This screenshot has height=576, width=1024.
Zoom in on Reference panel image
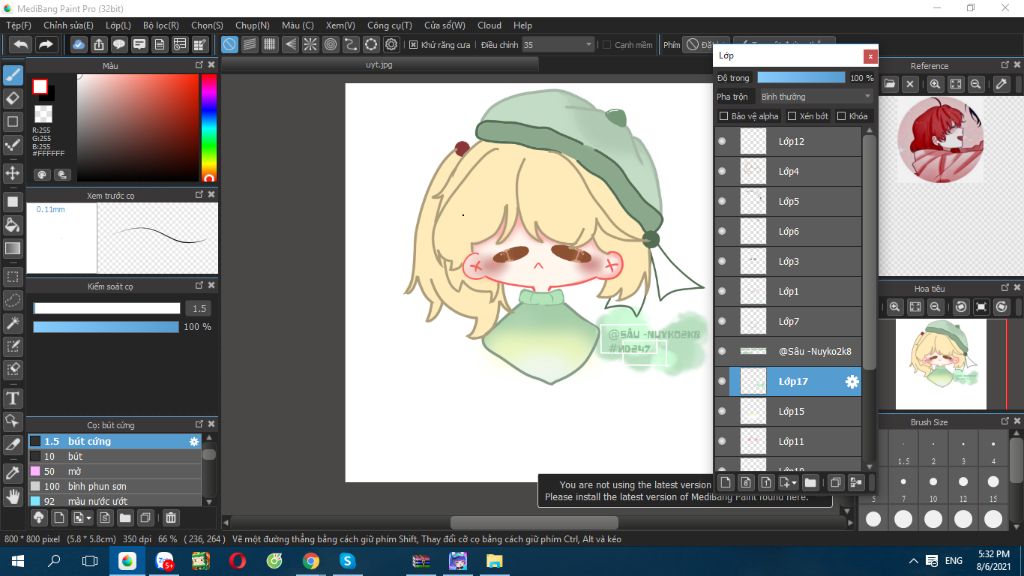point(935,84)
